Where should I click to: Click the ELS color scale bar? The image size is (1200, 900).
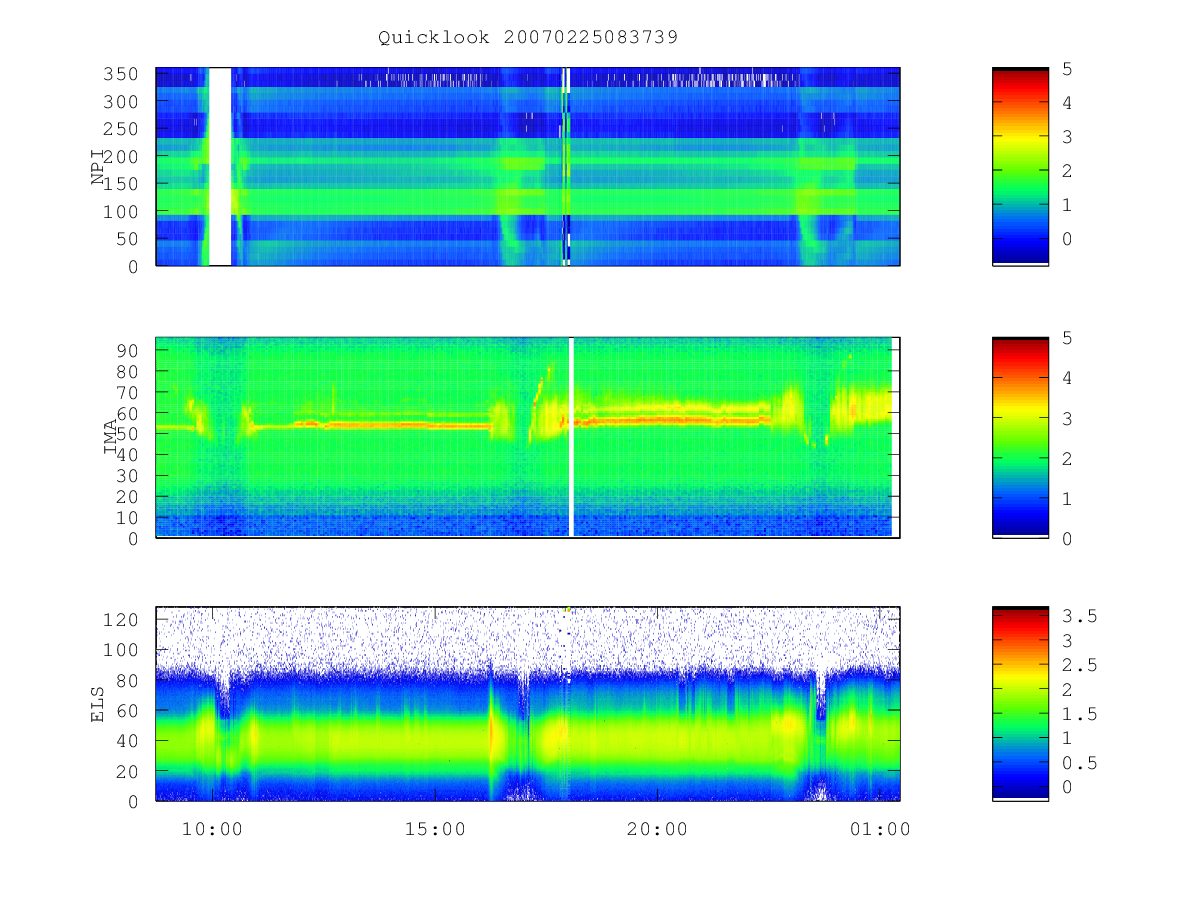coord(1020,703)
